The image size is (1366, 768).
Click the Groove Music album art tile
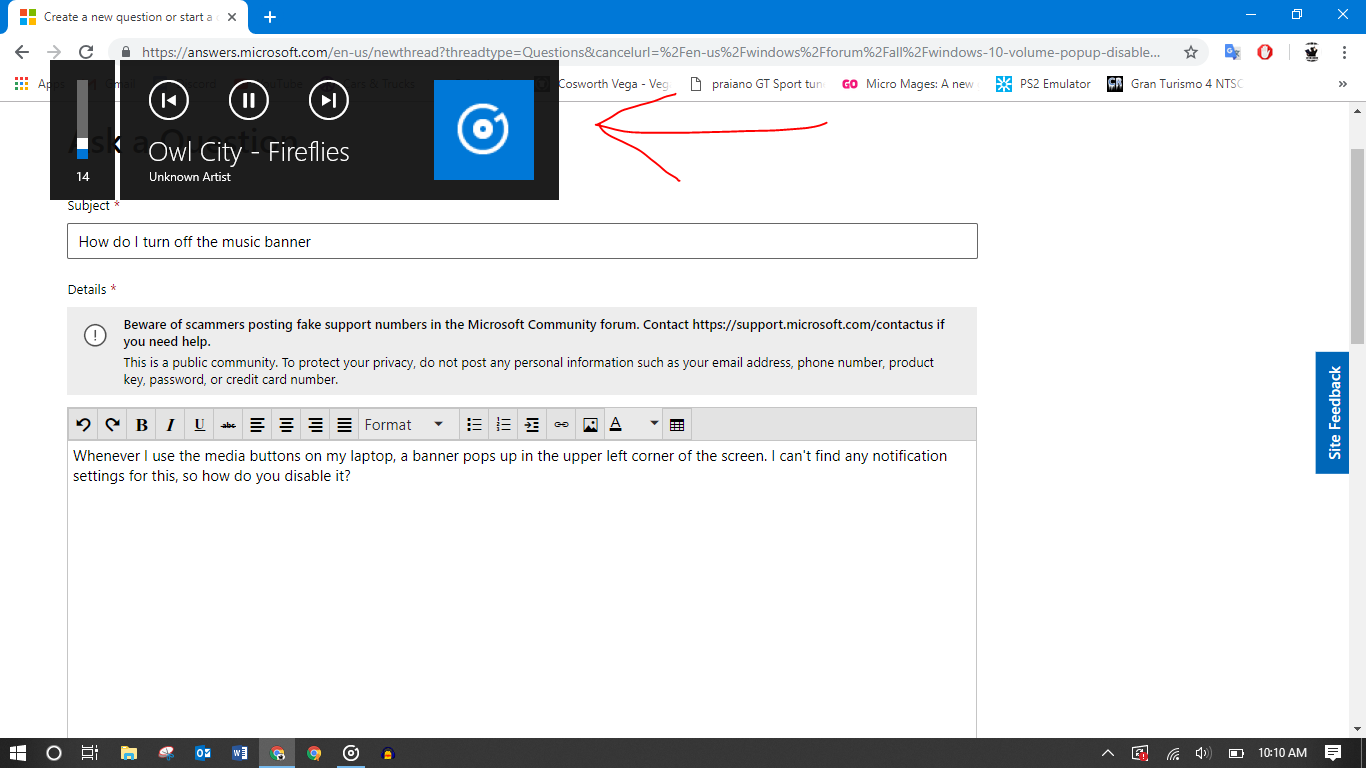click(x=484, y=130)
